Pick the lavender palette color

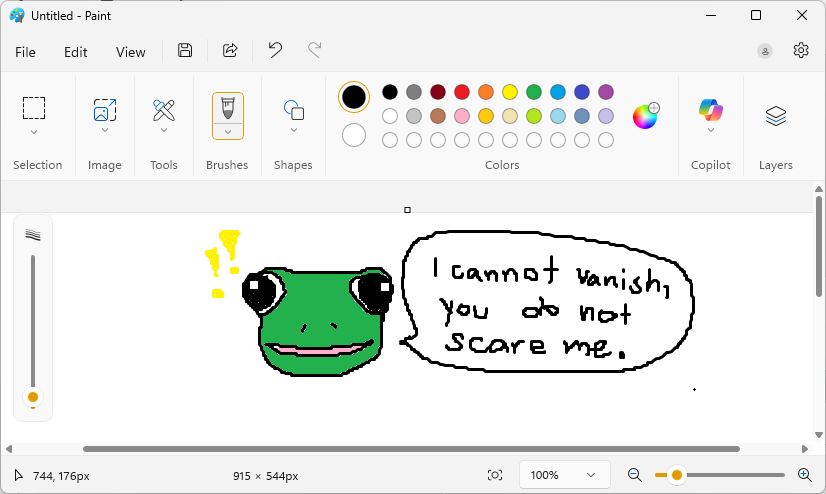(x=606, y=116)
